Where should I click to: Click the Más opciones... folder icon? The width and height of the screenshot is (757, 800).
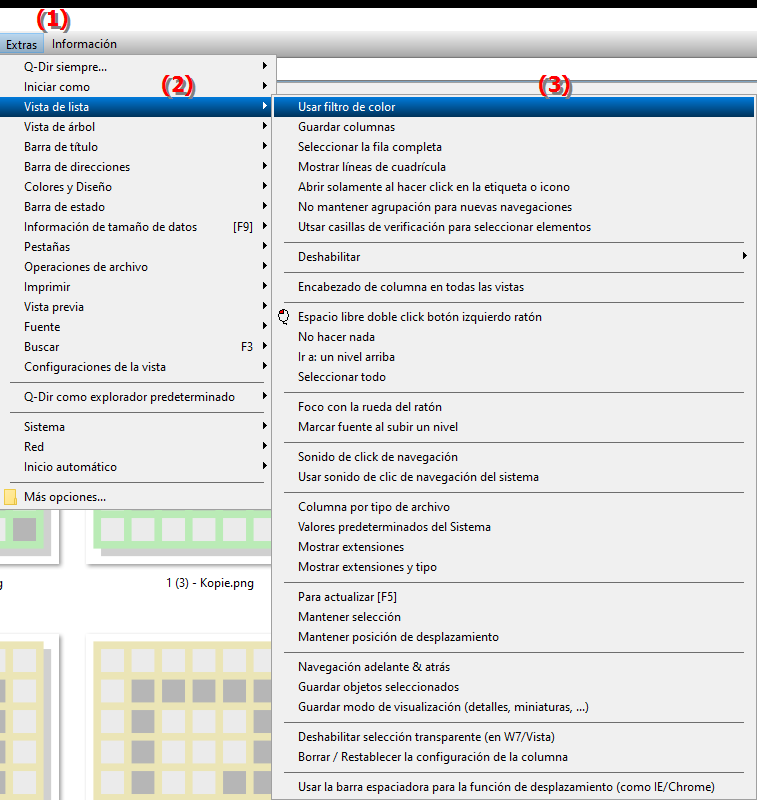10,497
